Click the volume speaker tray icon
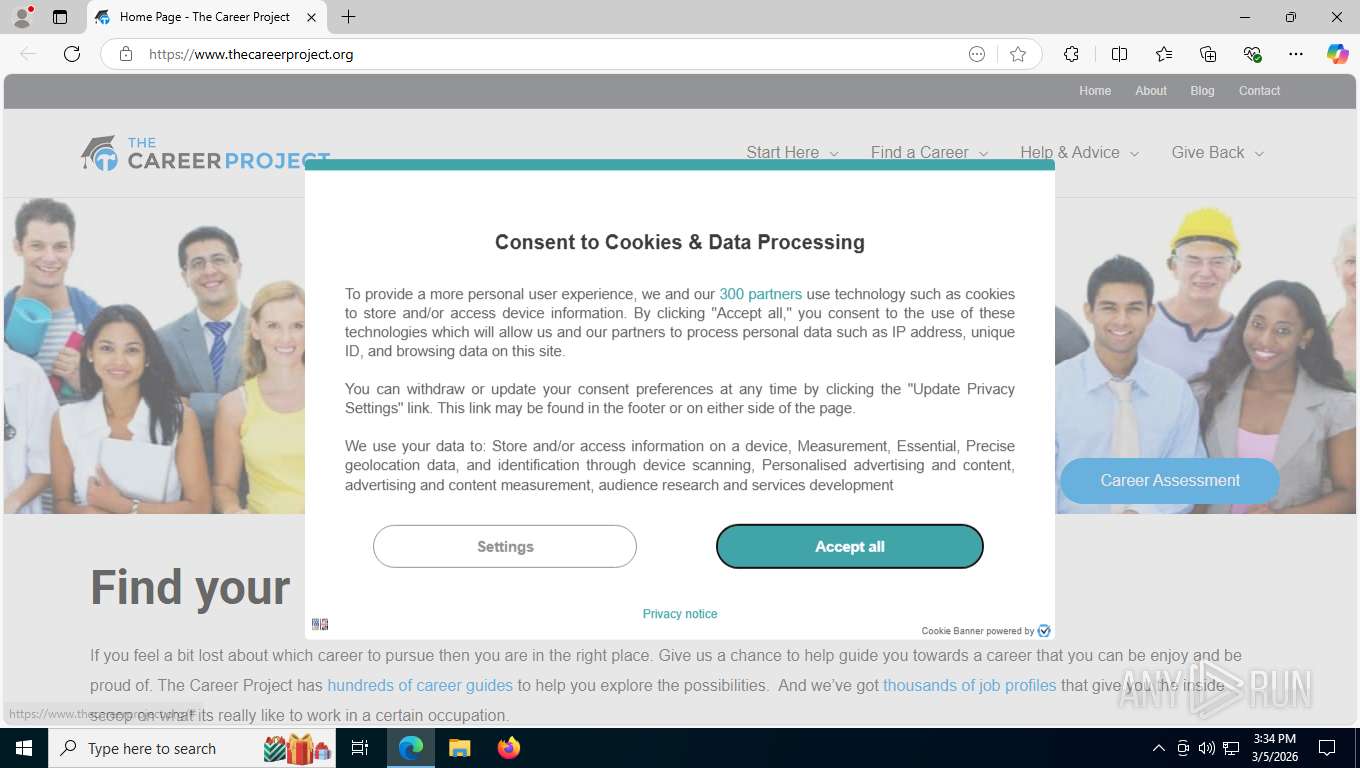The image size is (1360, 768). click(1207, 748)
